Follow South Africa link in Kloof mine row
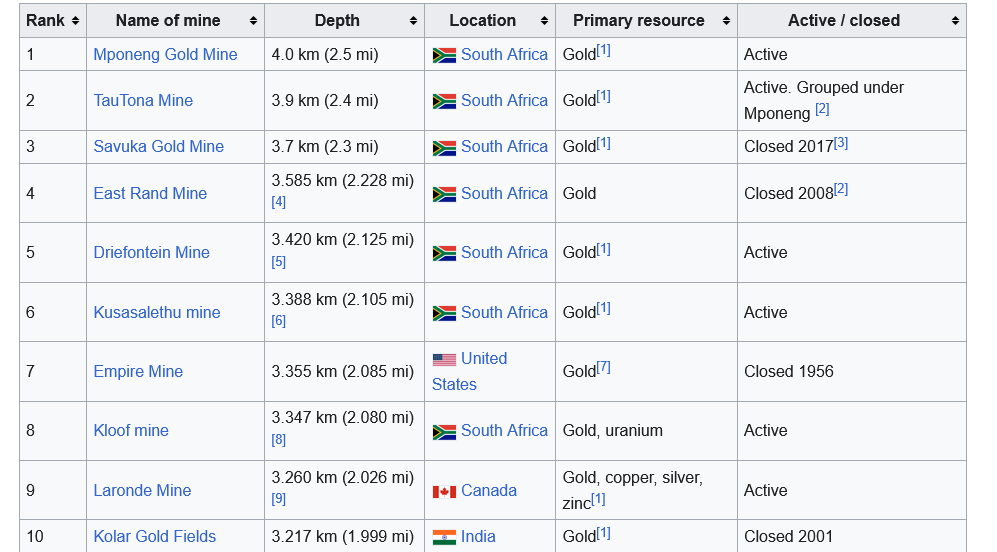 point(504,431)
